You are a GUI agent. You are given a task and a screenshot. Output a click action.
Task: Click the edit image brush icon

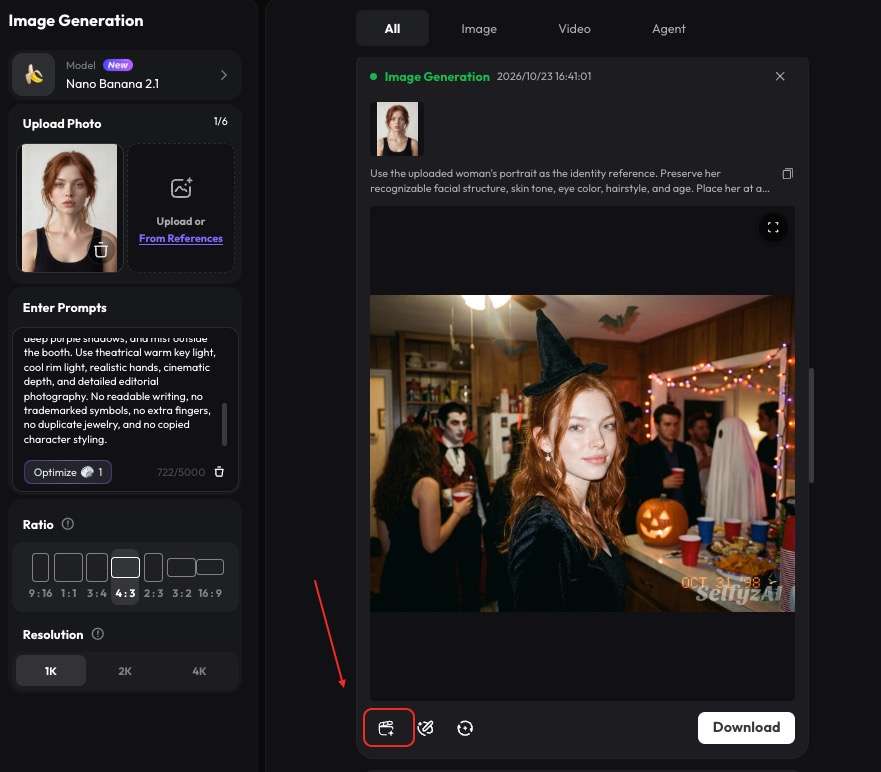(x=425, y=728)
